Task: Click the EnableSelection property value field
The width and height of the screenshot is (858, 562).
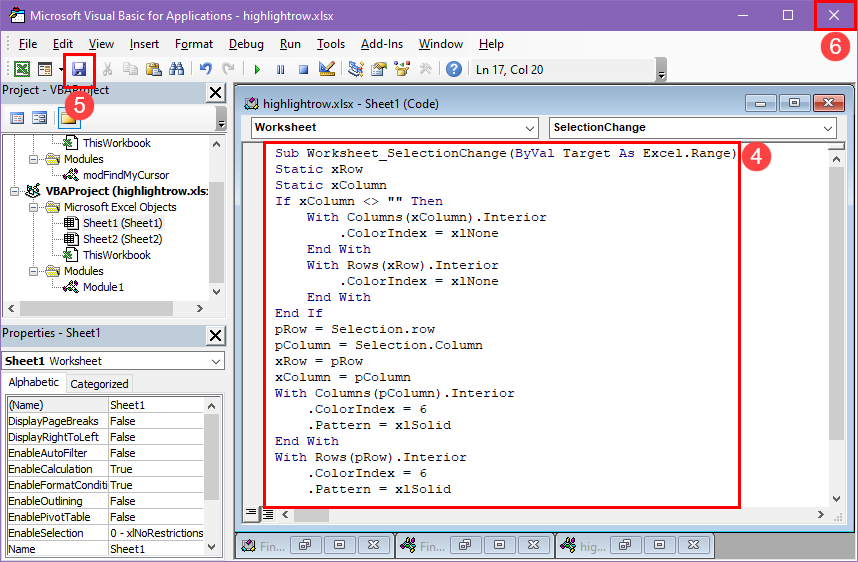Action: (x=156, y=533)
